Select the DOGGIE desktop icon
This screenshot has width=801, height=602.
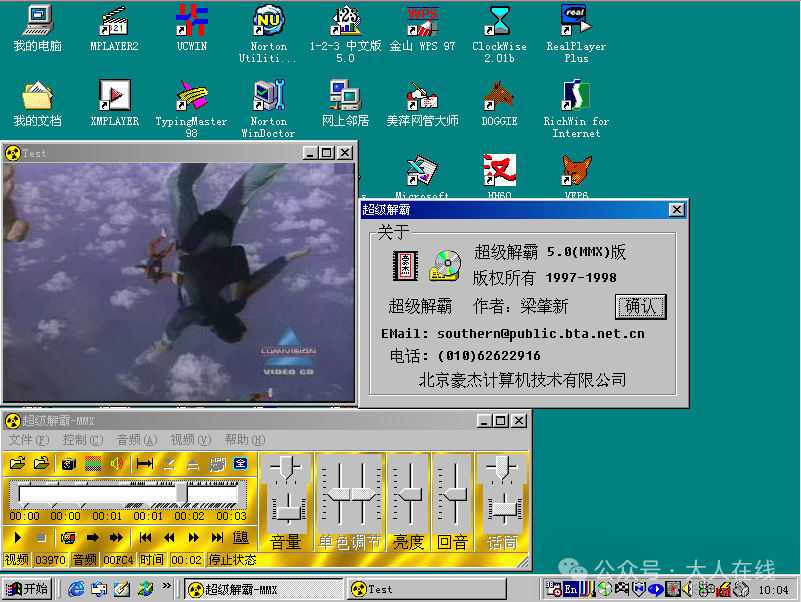pyautogui.click(x=499, y=104)
